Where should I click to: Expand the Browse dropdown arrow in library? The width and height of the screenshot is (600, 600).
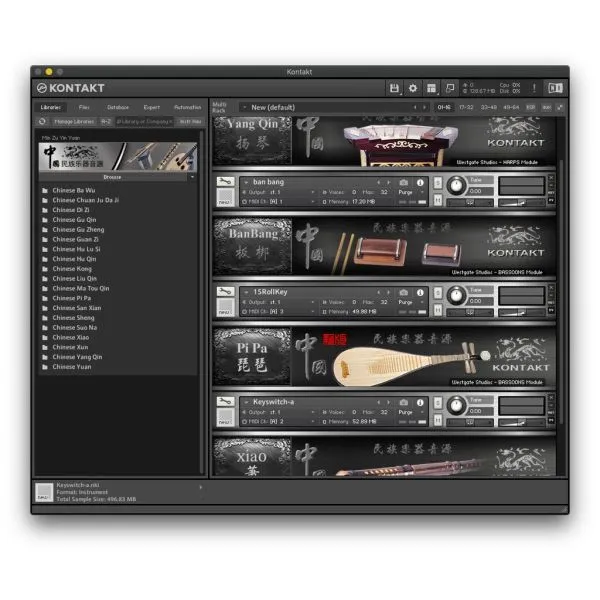click(x=192, y=176)
